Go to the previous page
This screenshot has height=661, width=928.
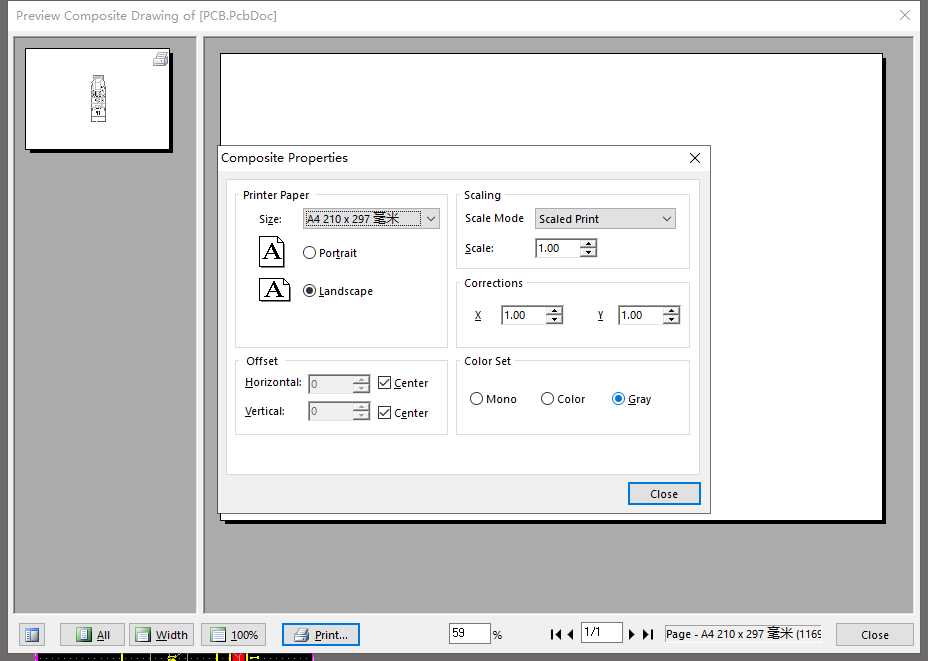(571, 634)
